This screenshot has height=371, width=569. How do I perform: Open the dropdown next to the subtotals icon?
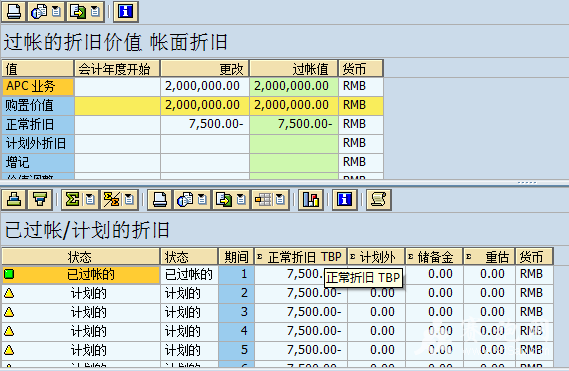(x=130, y=200)
